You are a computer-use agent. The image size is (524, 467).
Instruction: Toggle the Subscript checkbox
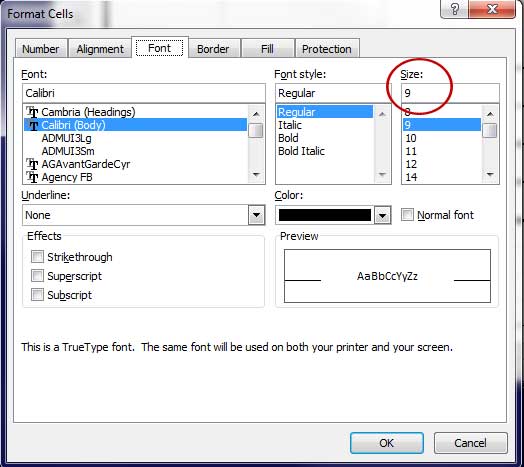point(37,295)
